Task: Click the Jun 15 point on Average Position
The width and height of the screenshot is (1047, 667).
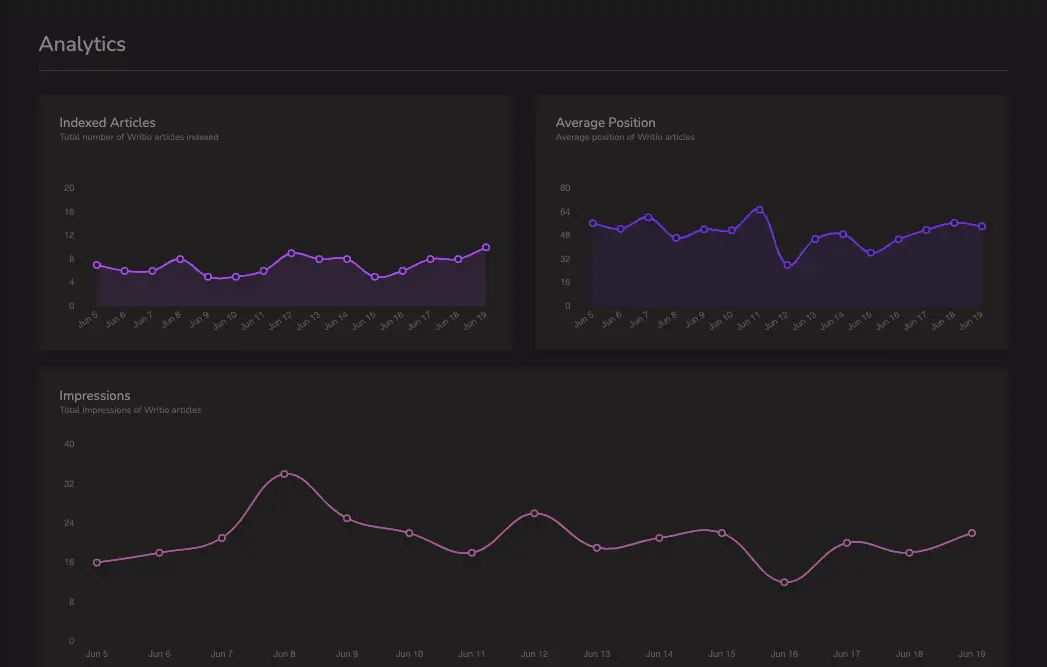Action: click(871, 253)
